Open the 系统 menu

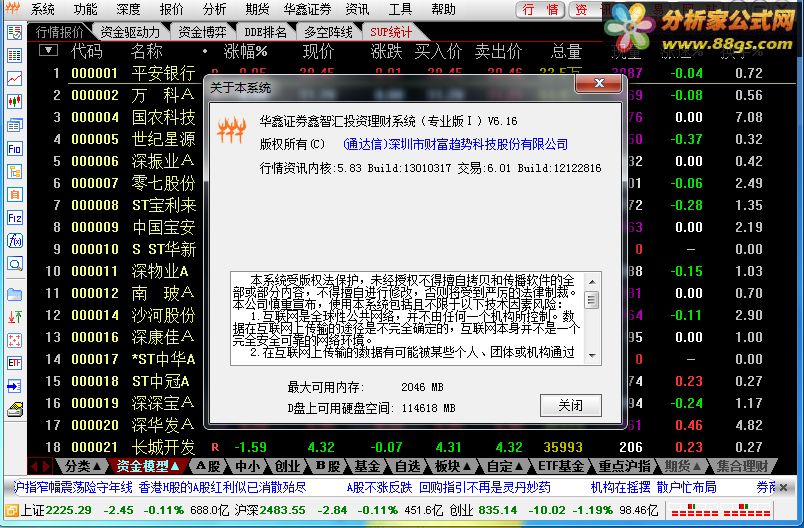click(43, 9)
